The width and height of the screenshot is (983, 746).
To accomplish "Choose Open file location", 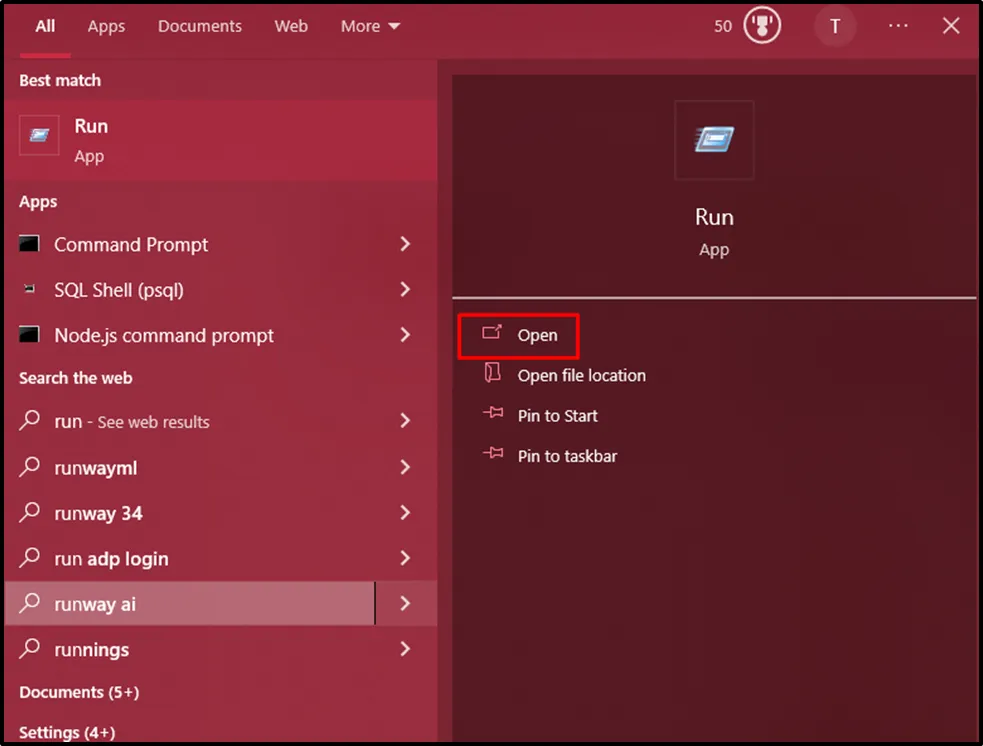I will (x=581, y=375).
